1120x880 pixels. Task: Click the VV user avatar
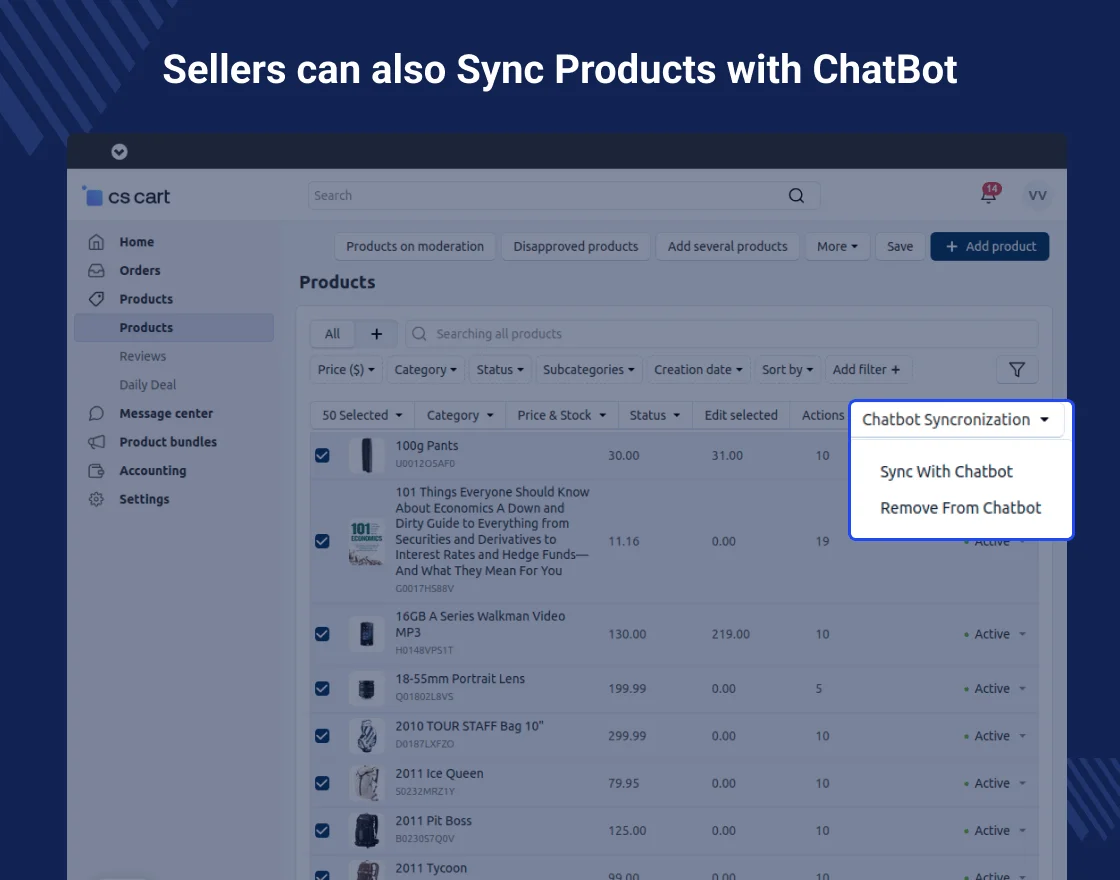pyautogui.click(x=1037, y=196)
